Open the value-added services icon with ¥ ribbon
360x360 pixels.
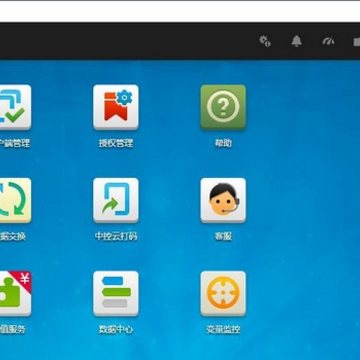click(15, 294)
